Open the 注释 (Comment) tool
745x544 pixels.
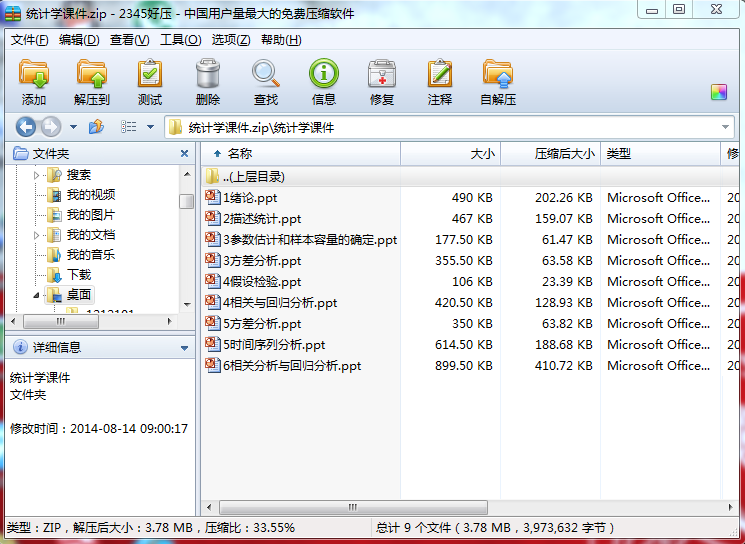click(440, 82)
